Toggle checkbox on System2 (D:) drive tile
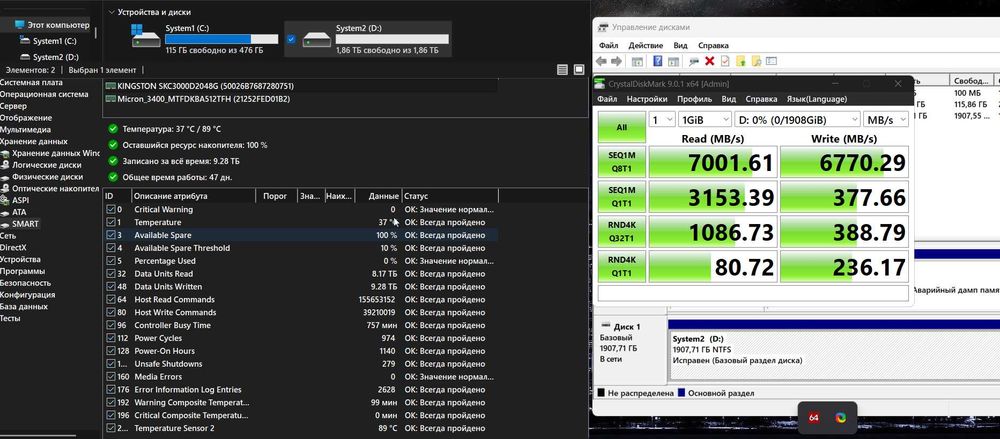The width and height of the screenshot is (1000, 439). coord(291,40)
